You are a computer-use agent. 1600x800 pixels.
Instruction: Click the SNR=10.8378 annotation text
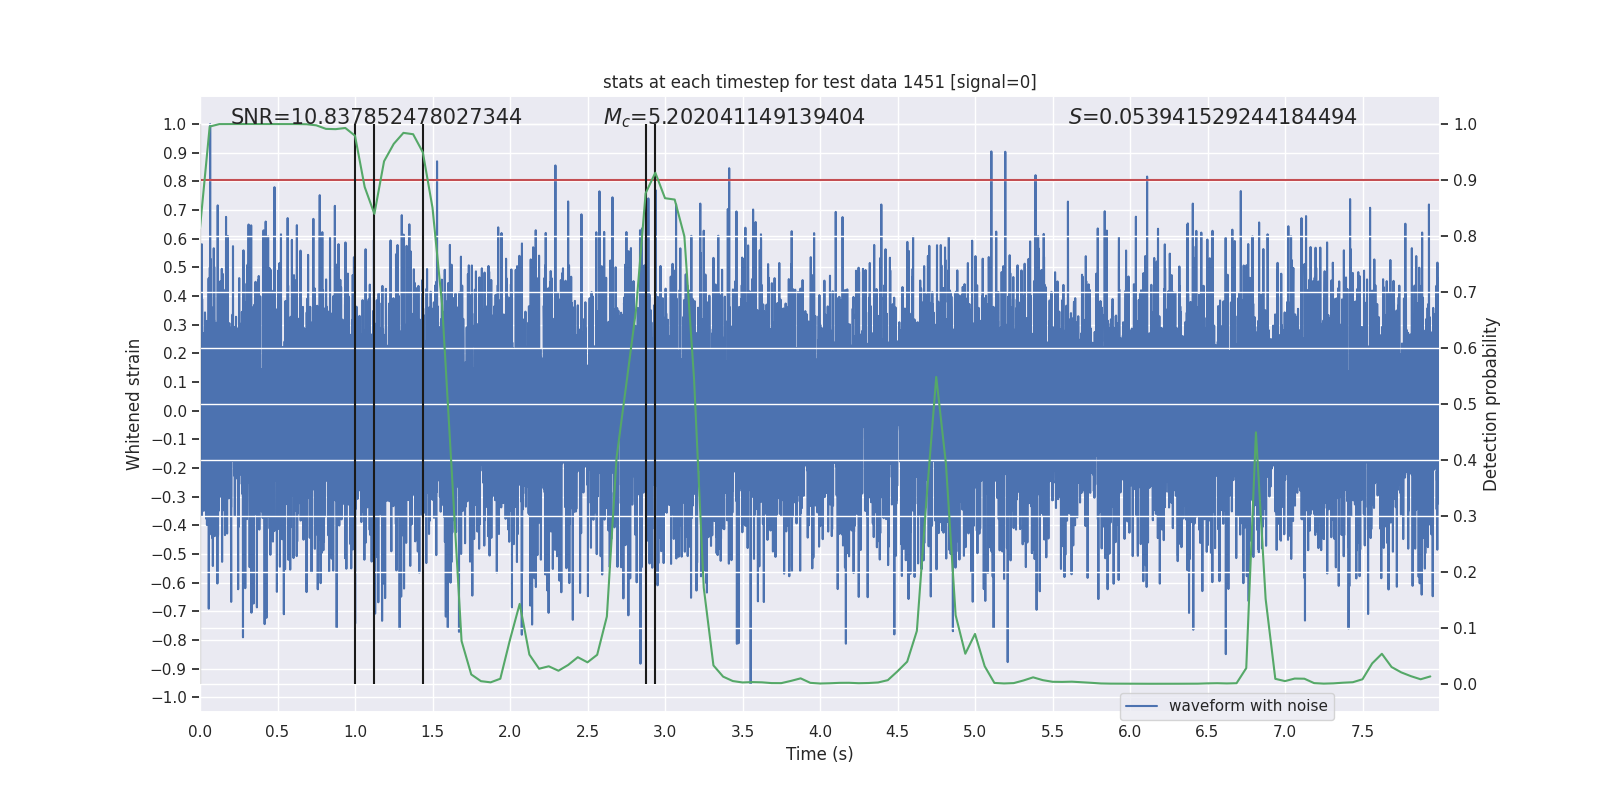point(376,117)
